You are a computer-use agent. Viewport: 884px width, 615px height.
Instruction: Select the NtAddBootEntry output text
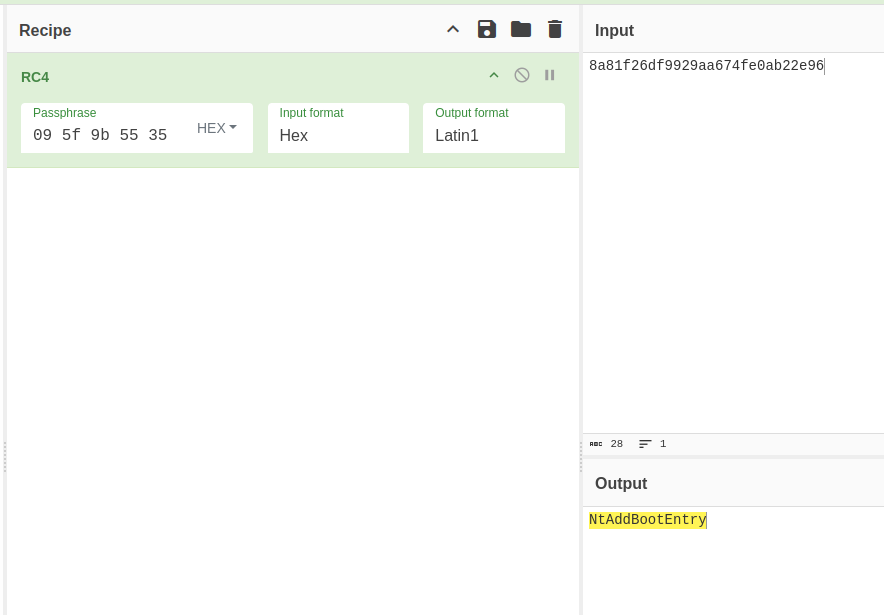(647, 520)
